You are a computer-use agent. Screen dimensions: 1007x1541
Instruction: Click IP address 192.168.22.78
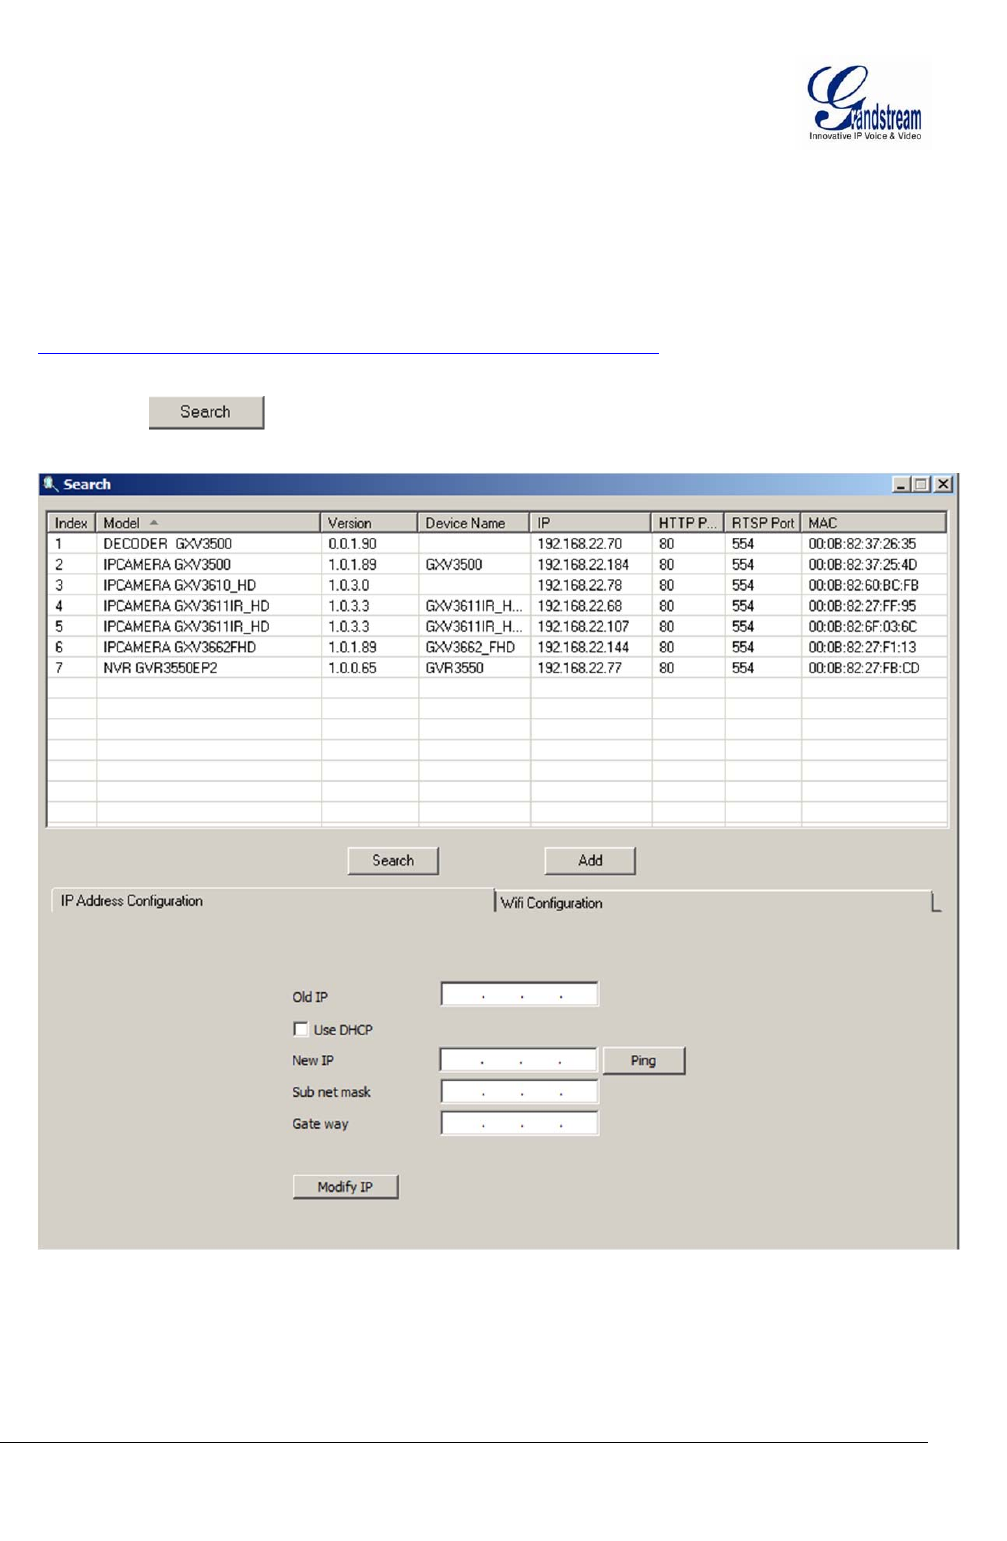[x=580, y=585]
